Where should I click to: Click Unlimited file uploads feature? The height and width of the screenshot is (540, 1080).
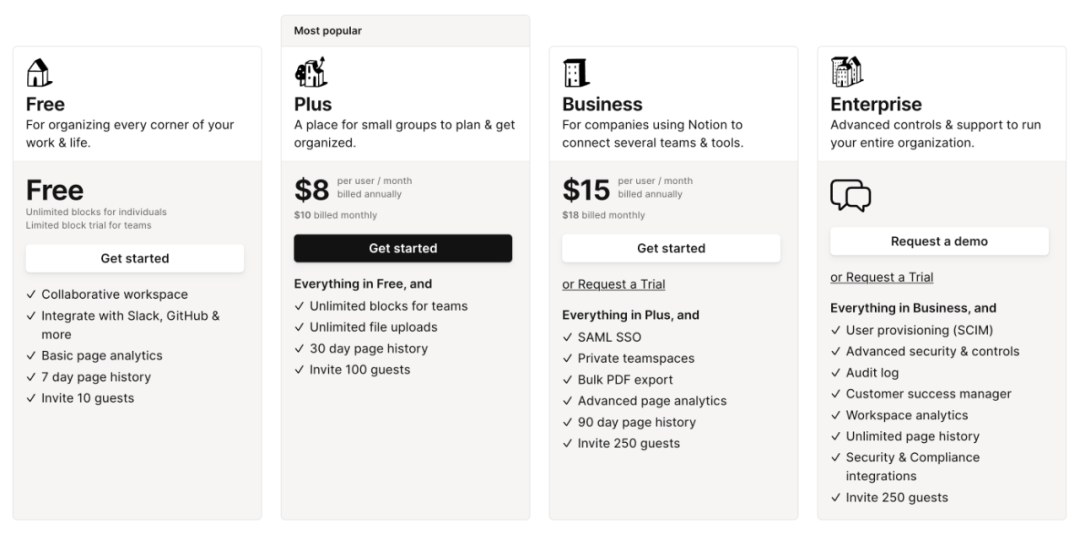[373, 327]
